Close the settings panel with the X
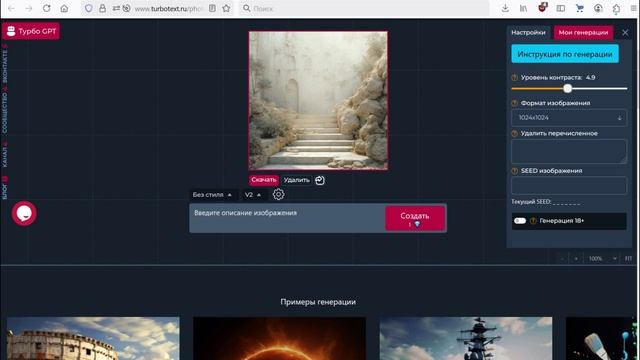 click(625, 33)
